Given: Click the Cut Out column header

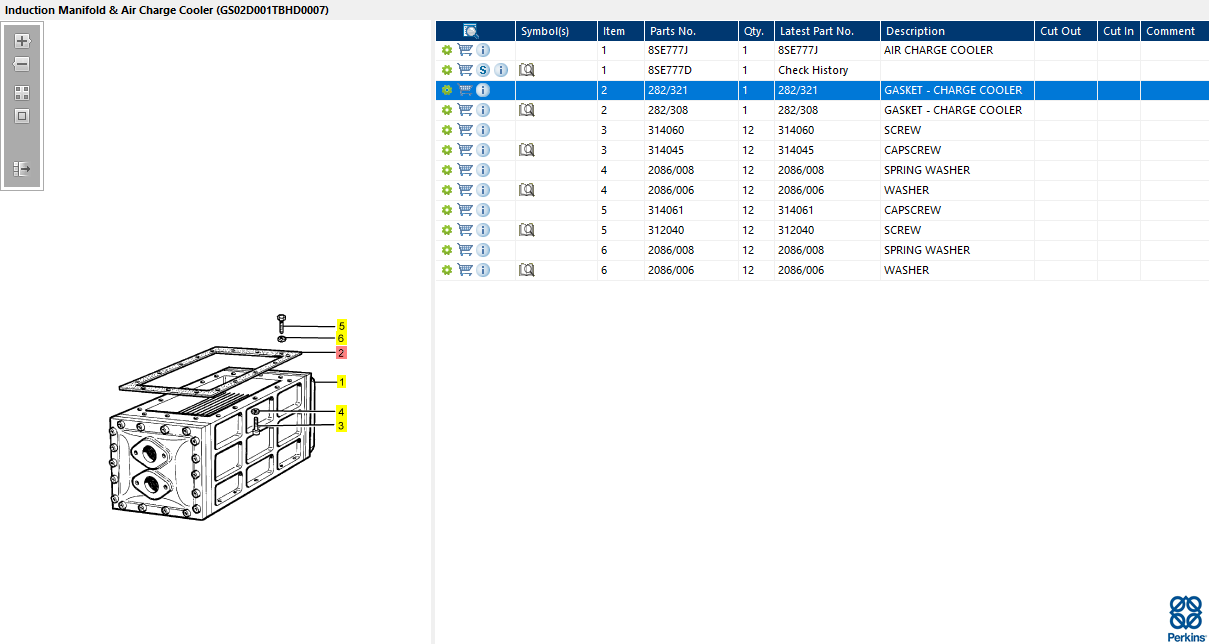Looking at the screenshot, I should (1066, 31).
